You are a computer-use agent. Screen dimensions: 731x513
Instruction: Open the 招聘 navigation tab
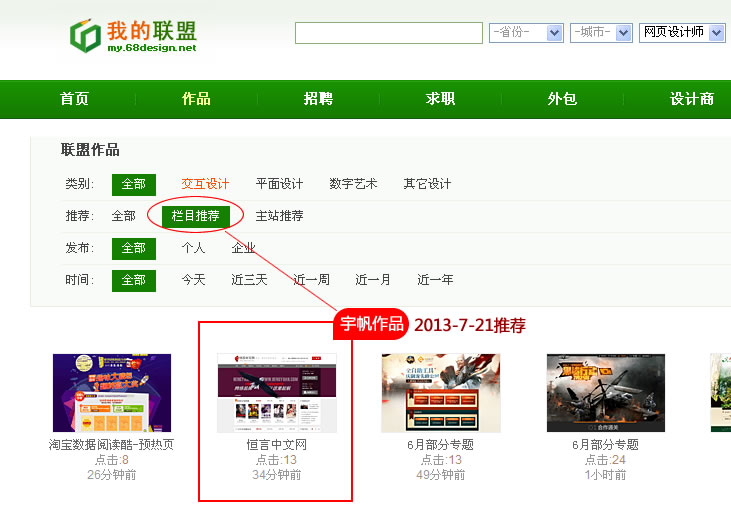point(318,99)
